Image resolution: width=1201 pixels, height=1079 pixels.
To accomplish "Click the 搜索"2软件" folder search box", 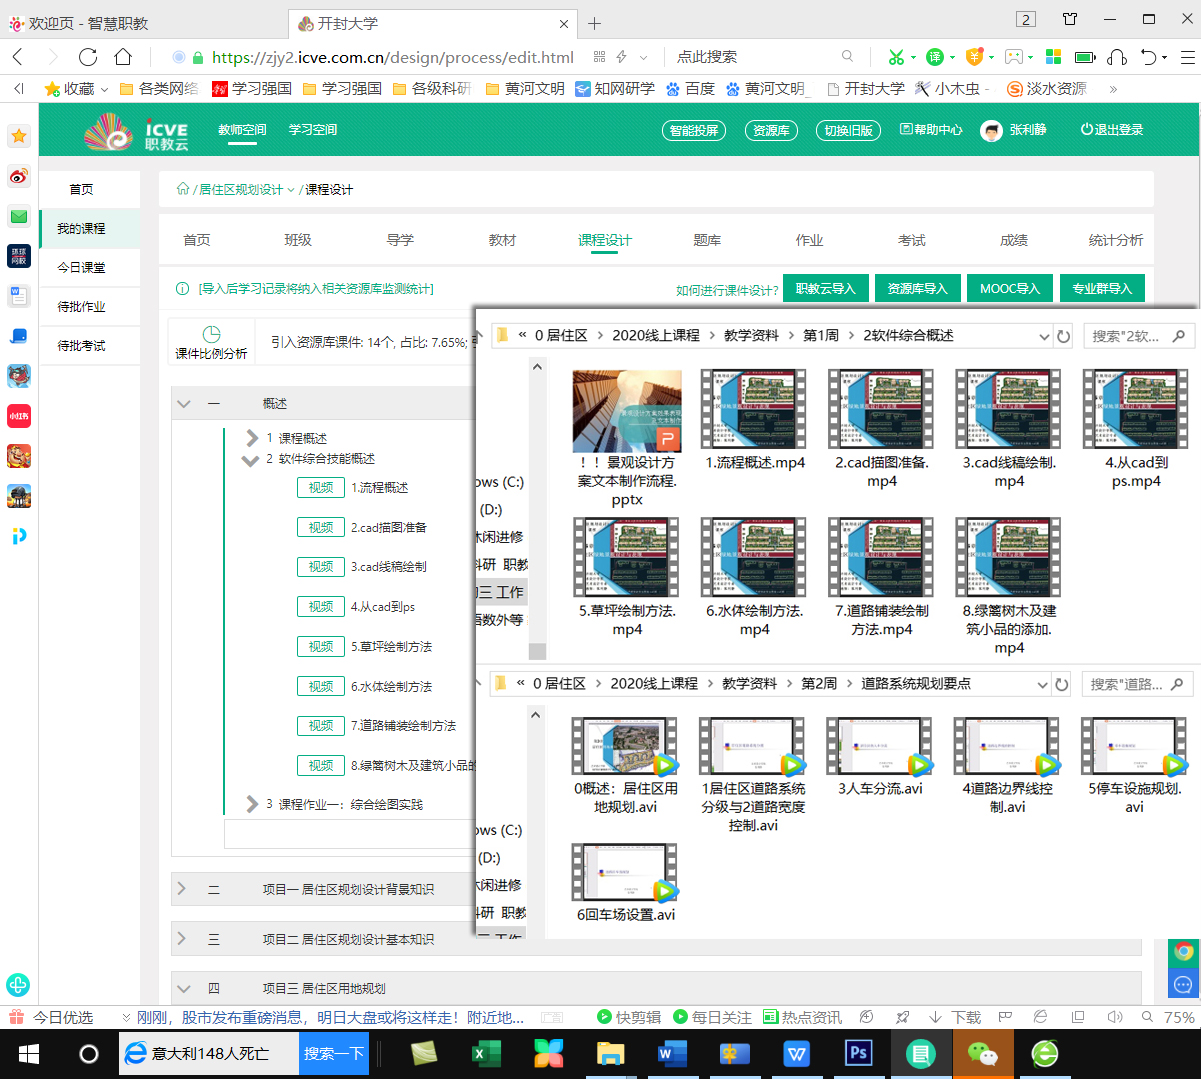I will click(x=1126, y=337).
